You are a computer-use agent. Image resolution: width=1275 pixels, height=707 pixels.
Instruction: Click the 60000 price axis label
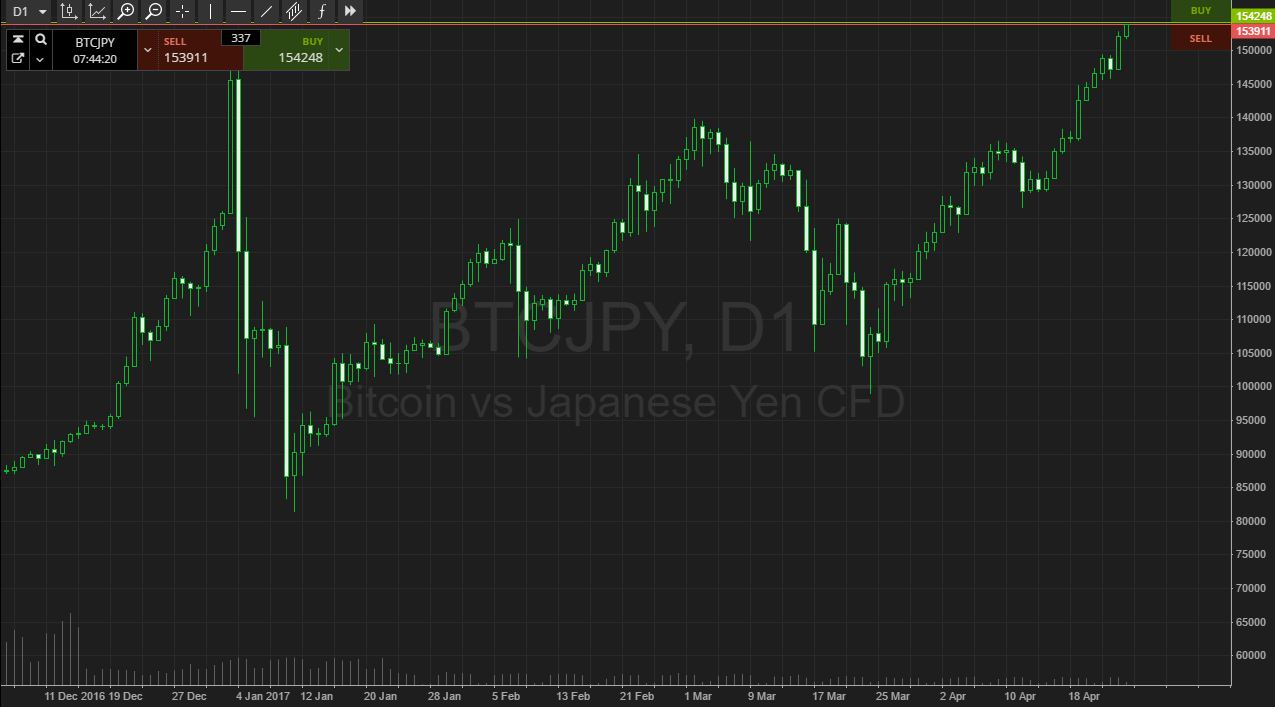click(1253, 656)
